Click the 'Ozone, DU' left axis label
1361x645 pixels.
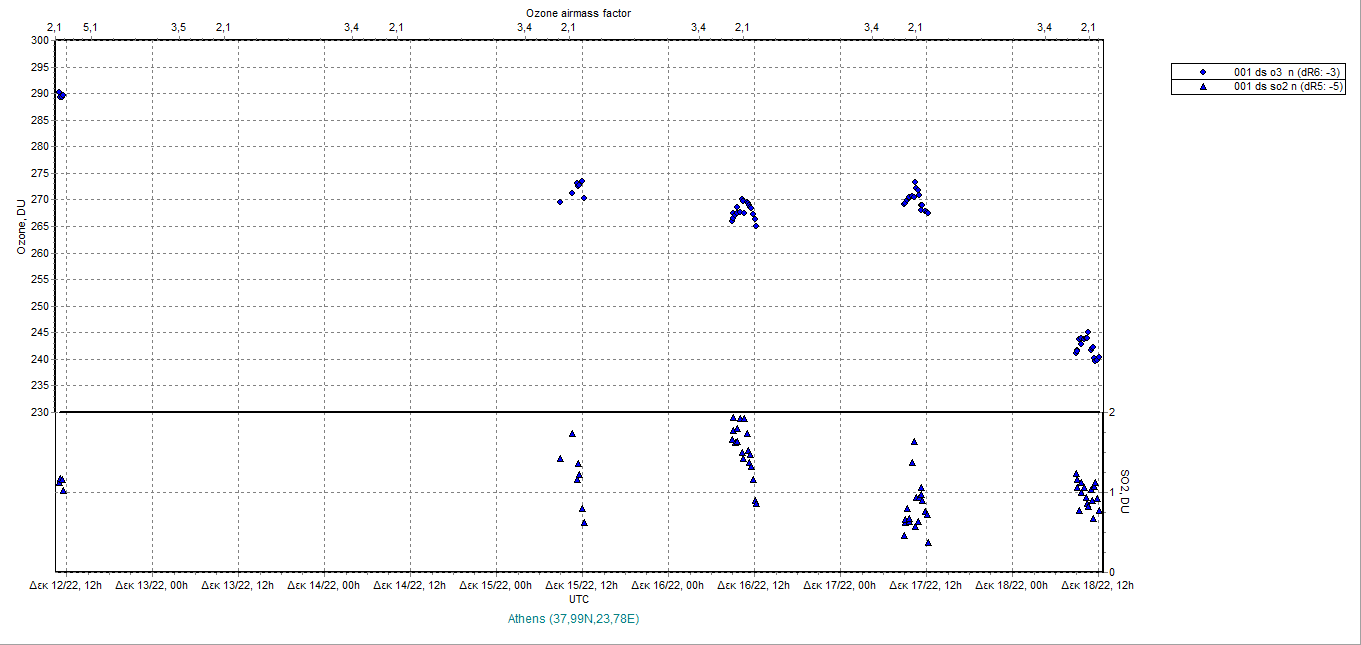click(x=20, y=226)
